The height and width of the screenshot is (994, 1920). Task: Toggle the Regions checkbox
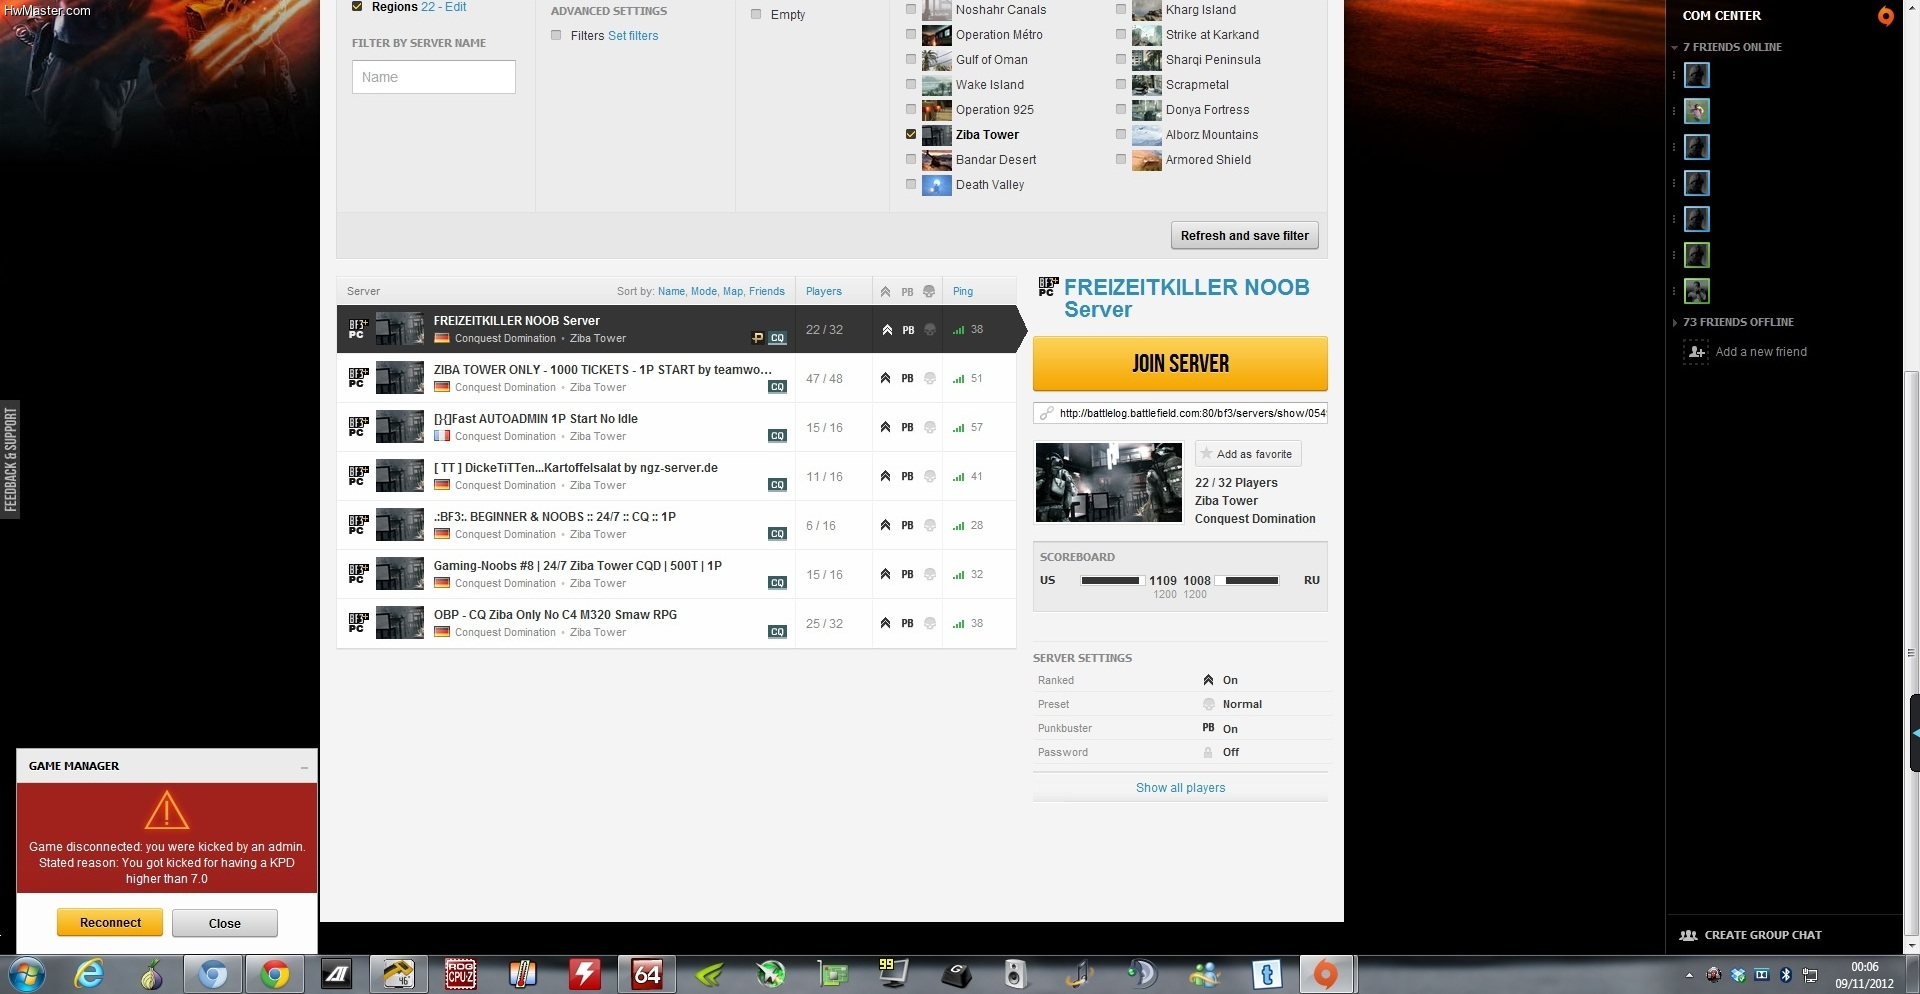tap(357, 6)
